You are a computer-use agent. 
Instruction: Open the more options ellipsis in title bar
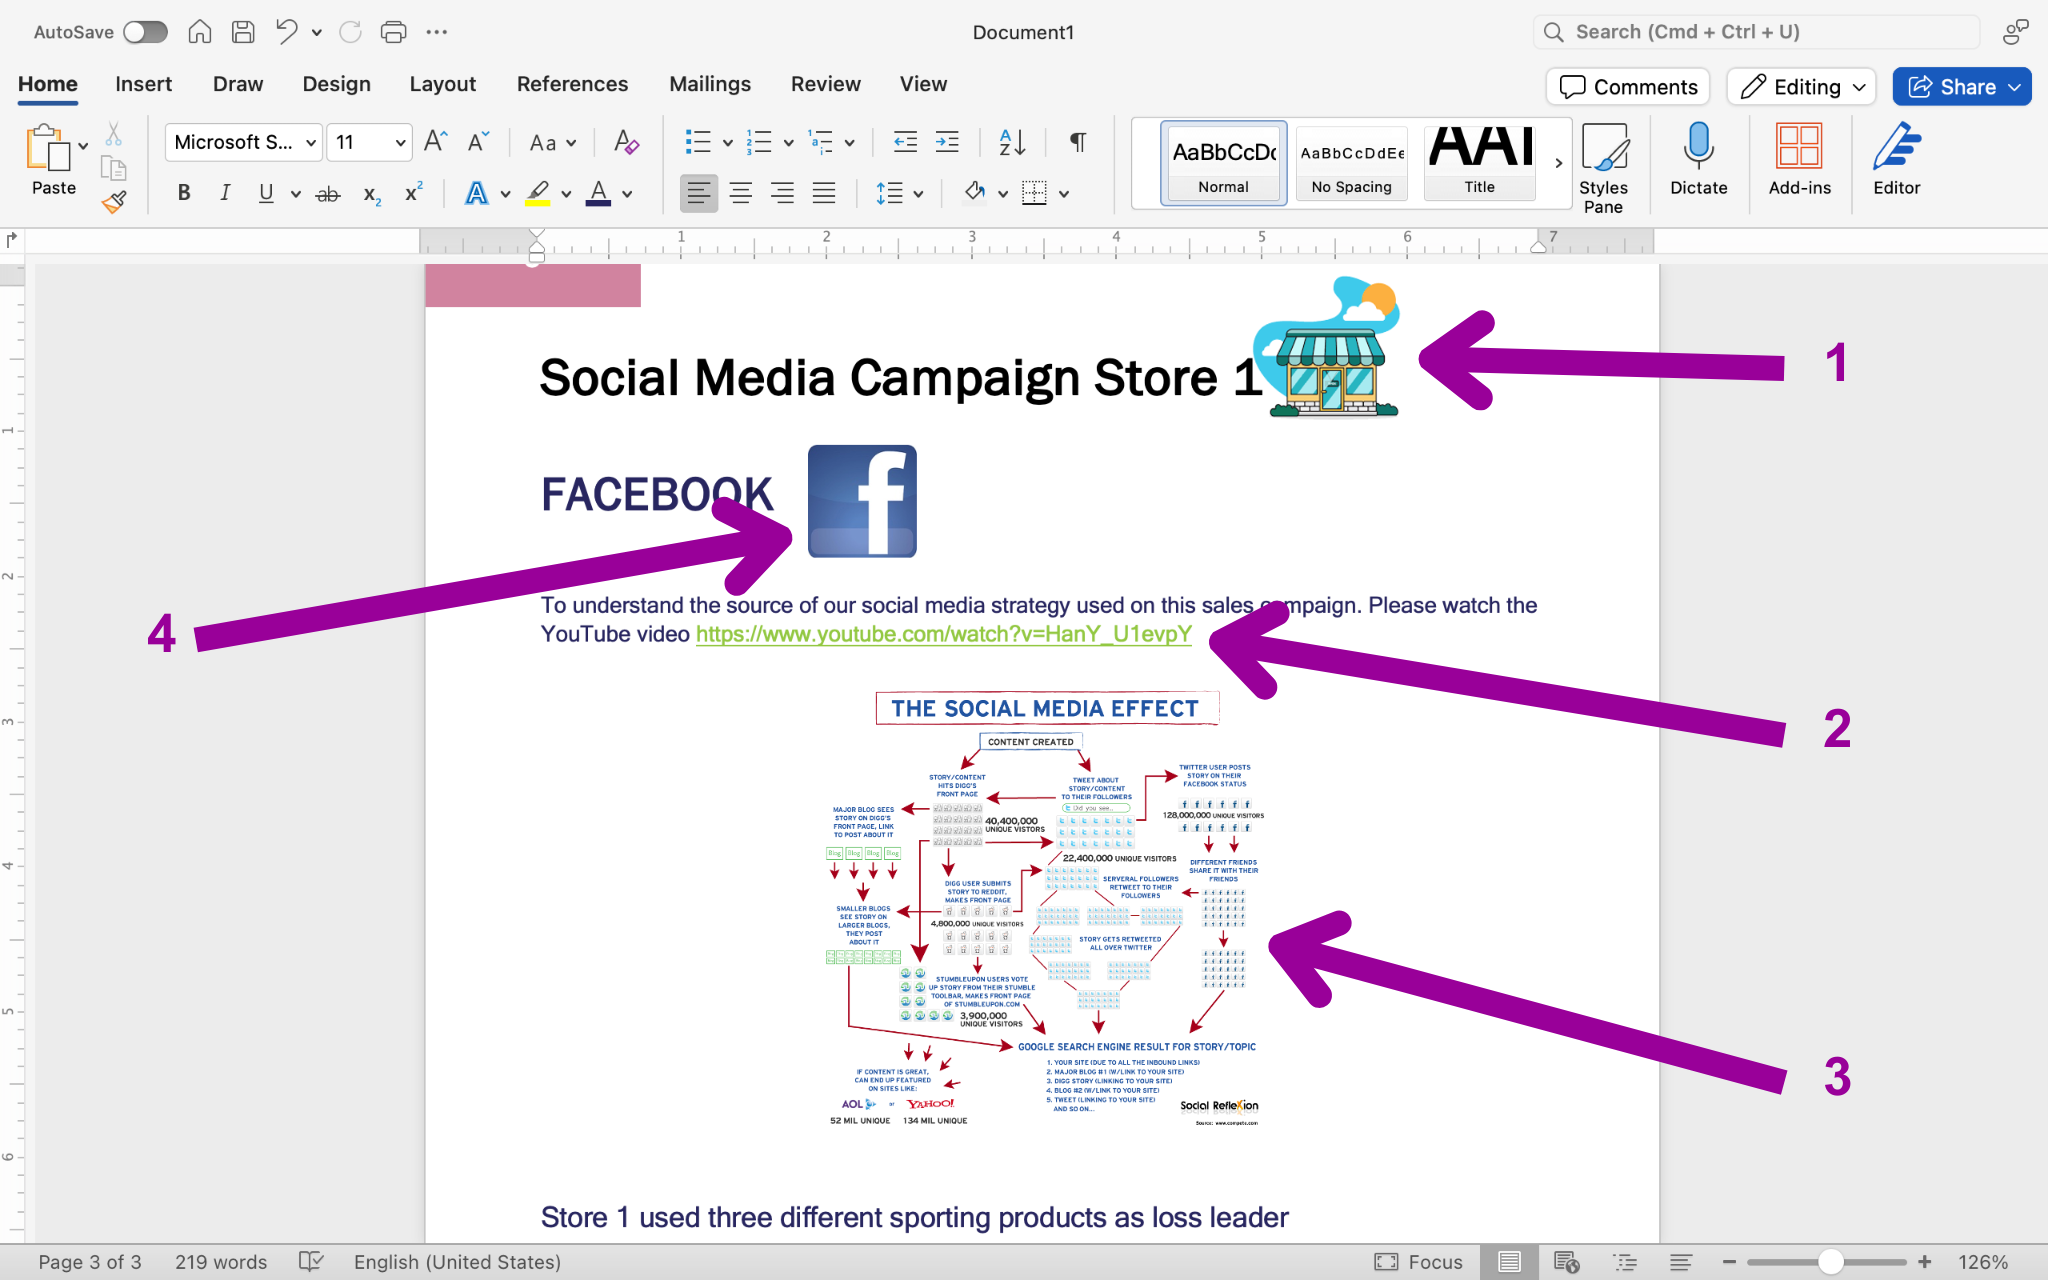pyautogui.click(x=437, y=32)
